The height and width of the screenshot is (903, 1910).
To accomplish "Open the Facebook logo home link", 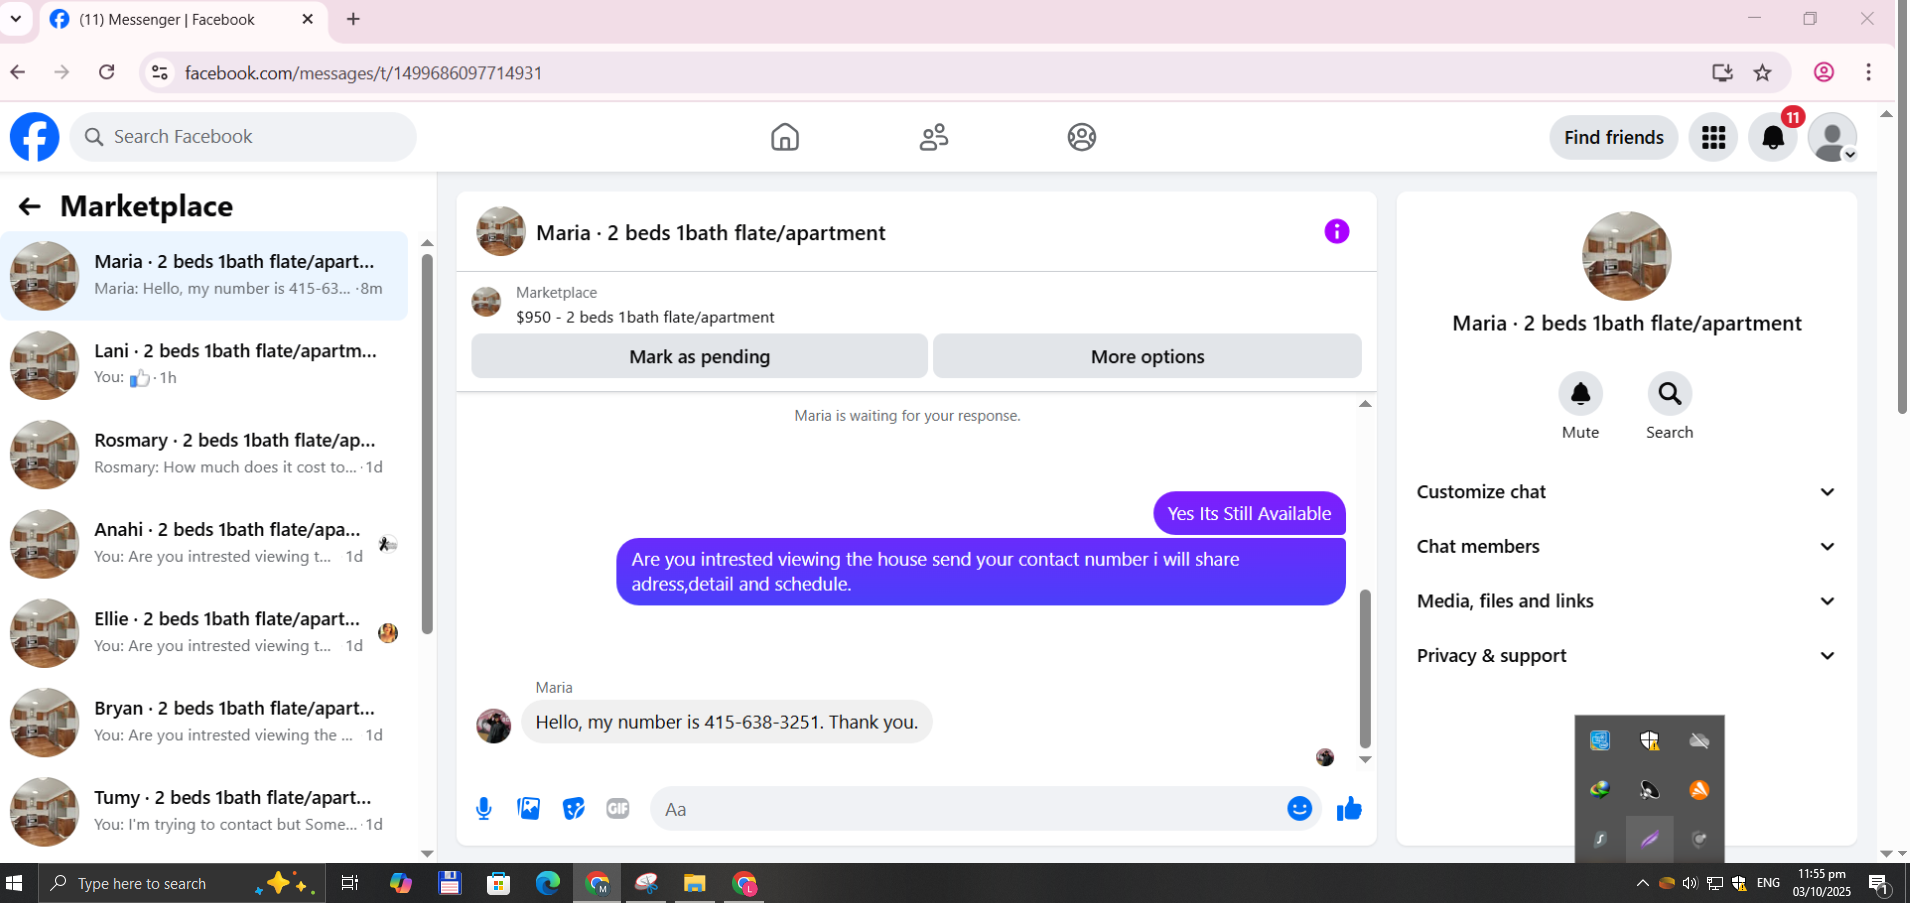I will click(35, 137).
